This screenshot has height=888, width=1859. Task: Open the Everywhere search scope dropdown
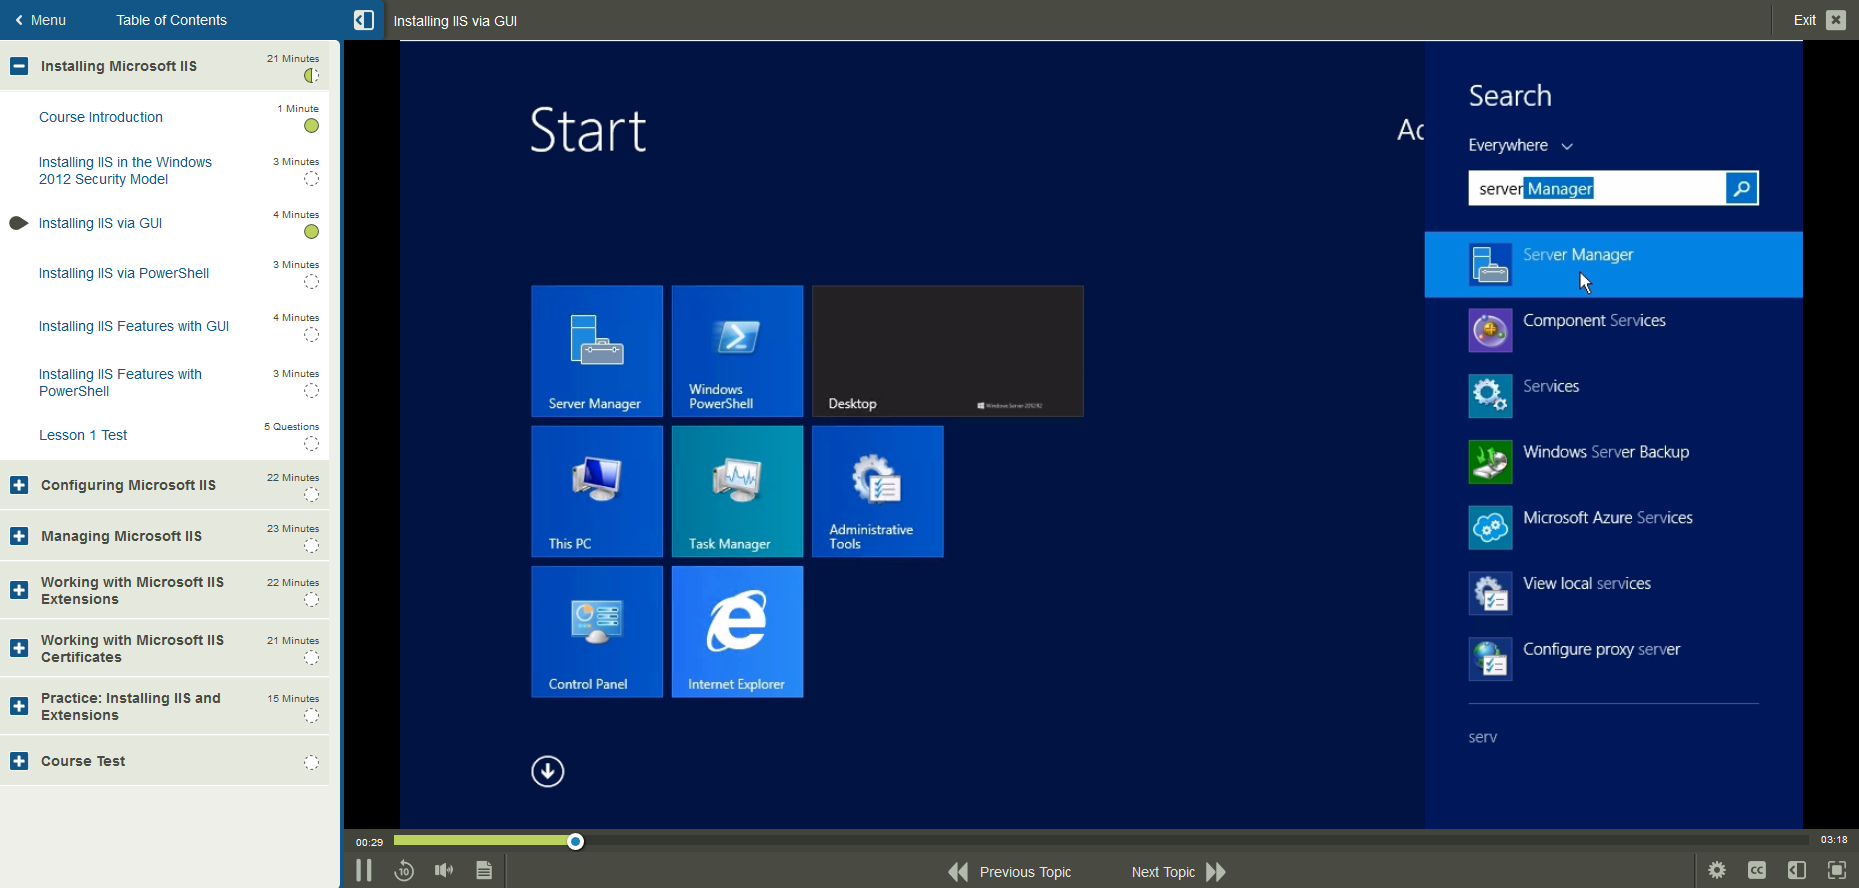click(1520, 145)
